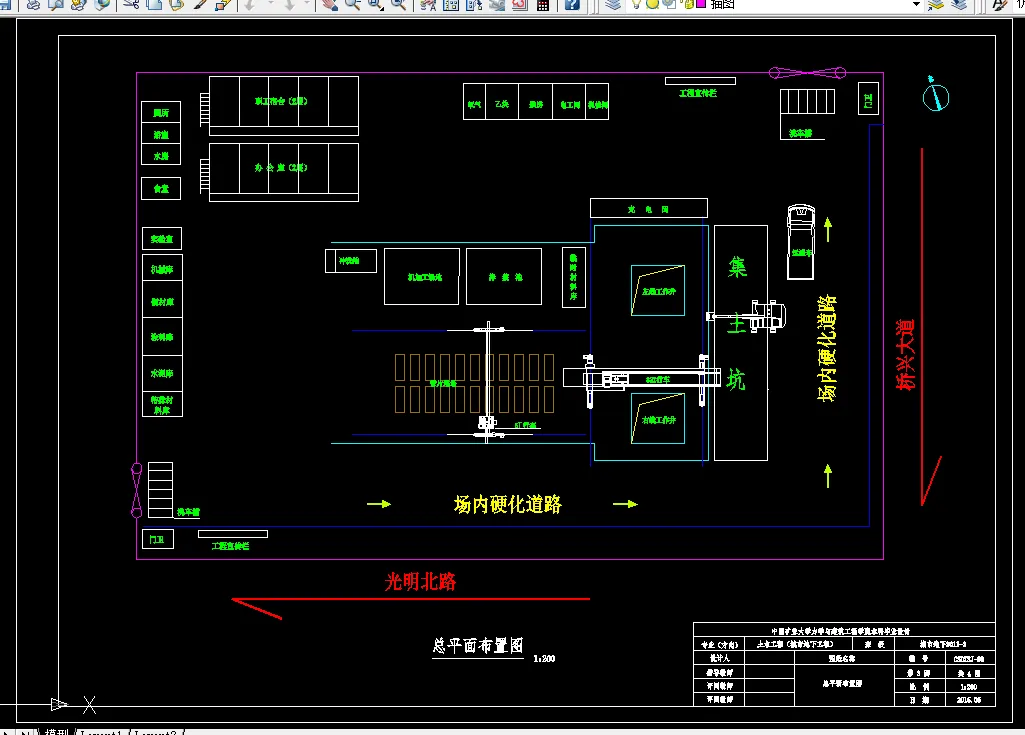Select the Zoom Window tool

coord(374,7)
